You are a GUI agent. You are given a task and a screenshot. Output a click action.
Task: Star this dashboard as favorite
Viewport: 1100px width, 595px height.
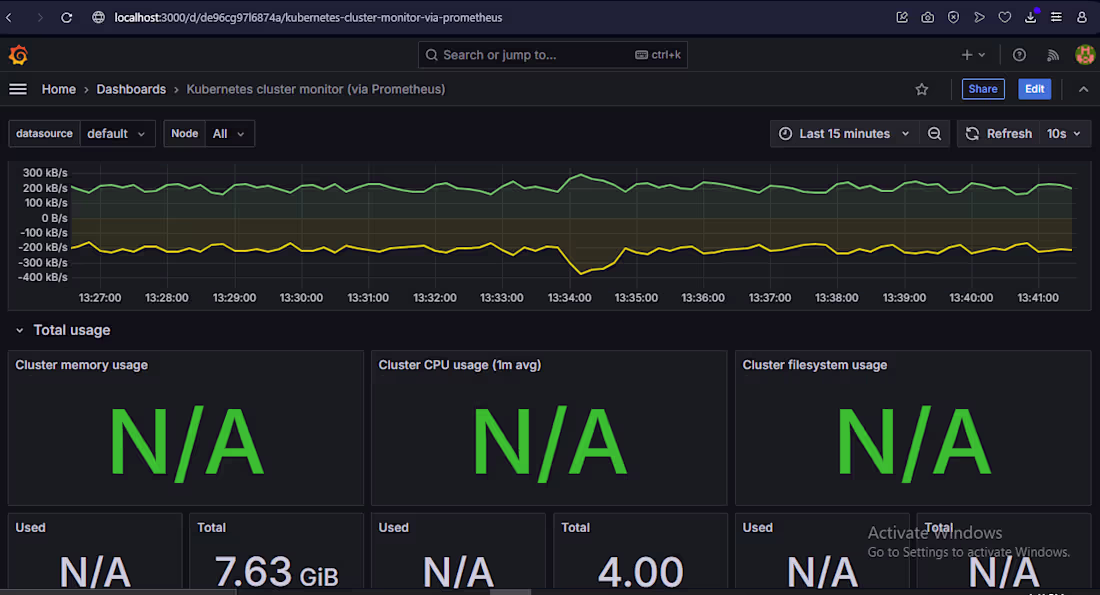[x=922, y=89]
